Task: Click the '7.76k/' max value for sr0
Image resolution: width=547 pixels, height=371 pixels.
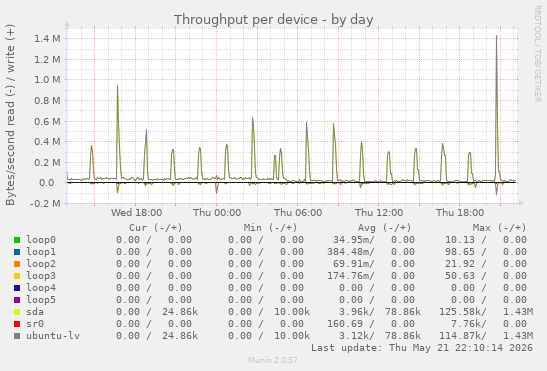Action: [x=469, y=324]
